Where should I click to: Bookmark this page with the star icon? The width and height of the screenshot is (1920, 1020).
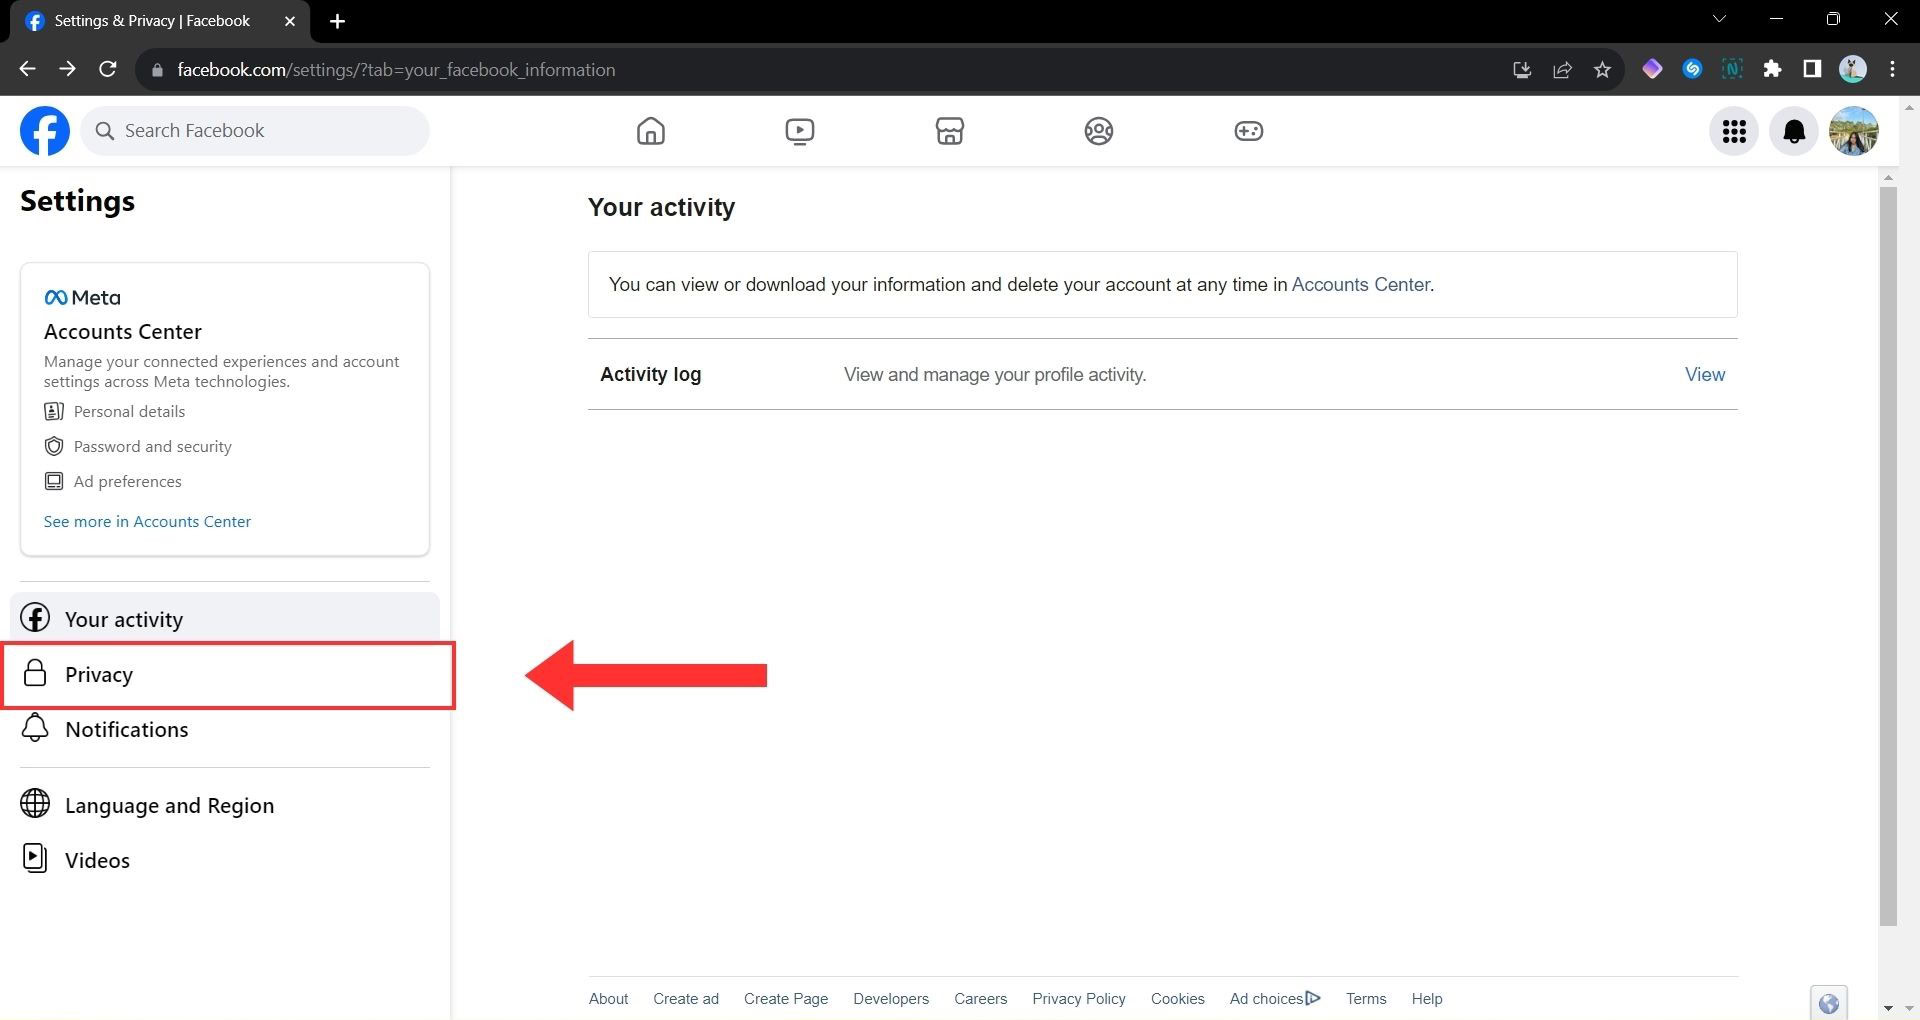click(x=1602, y=70)
